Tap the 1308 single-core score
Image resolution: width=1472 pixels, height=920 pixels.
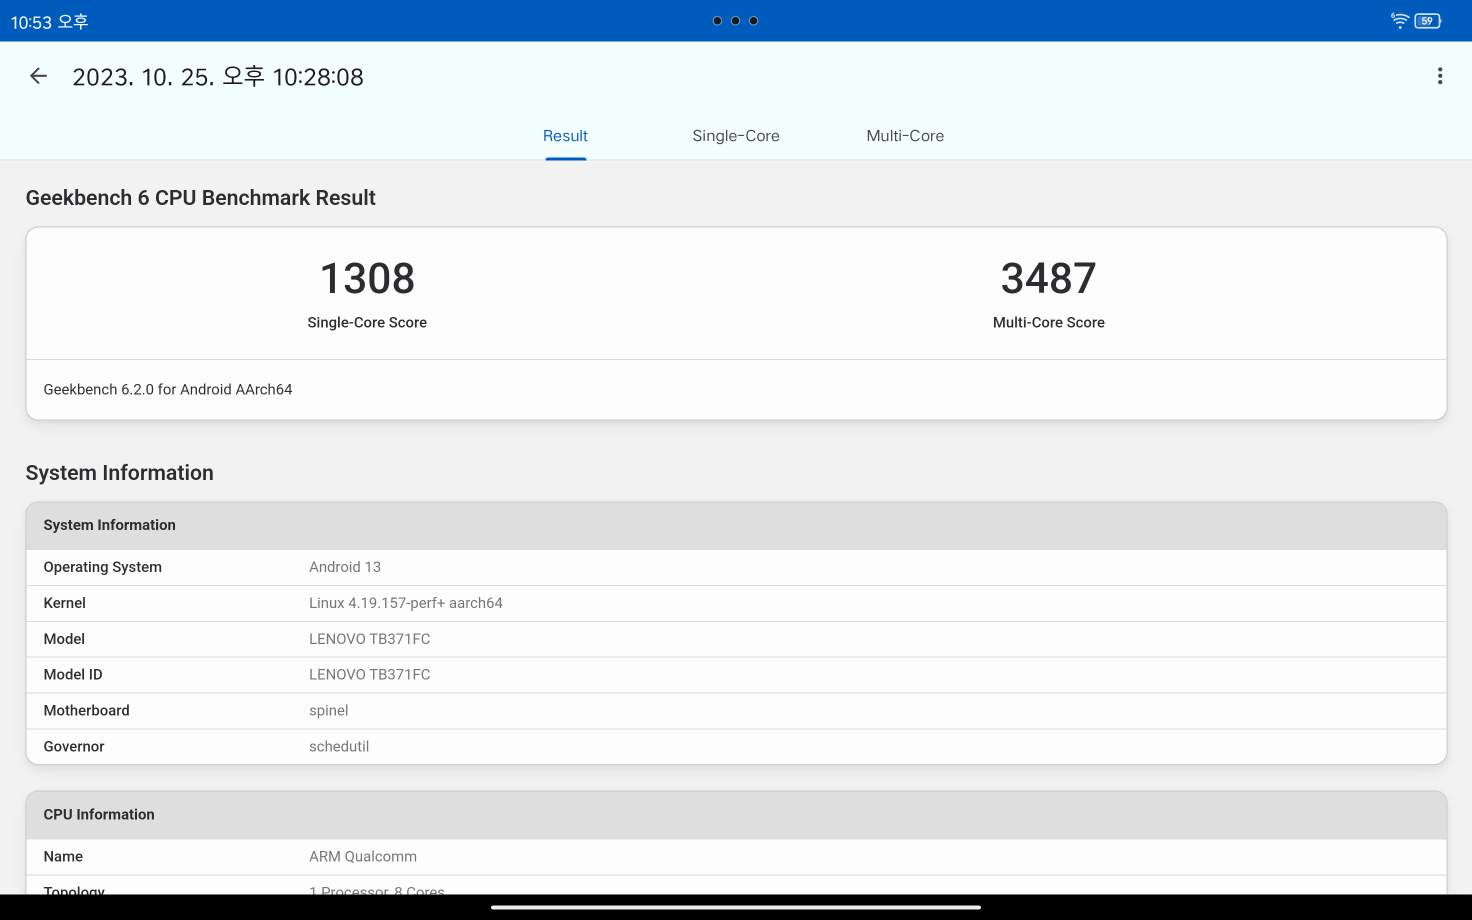point(367,278)
